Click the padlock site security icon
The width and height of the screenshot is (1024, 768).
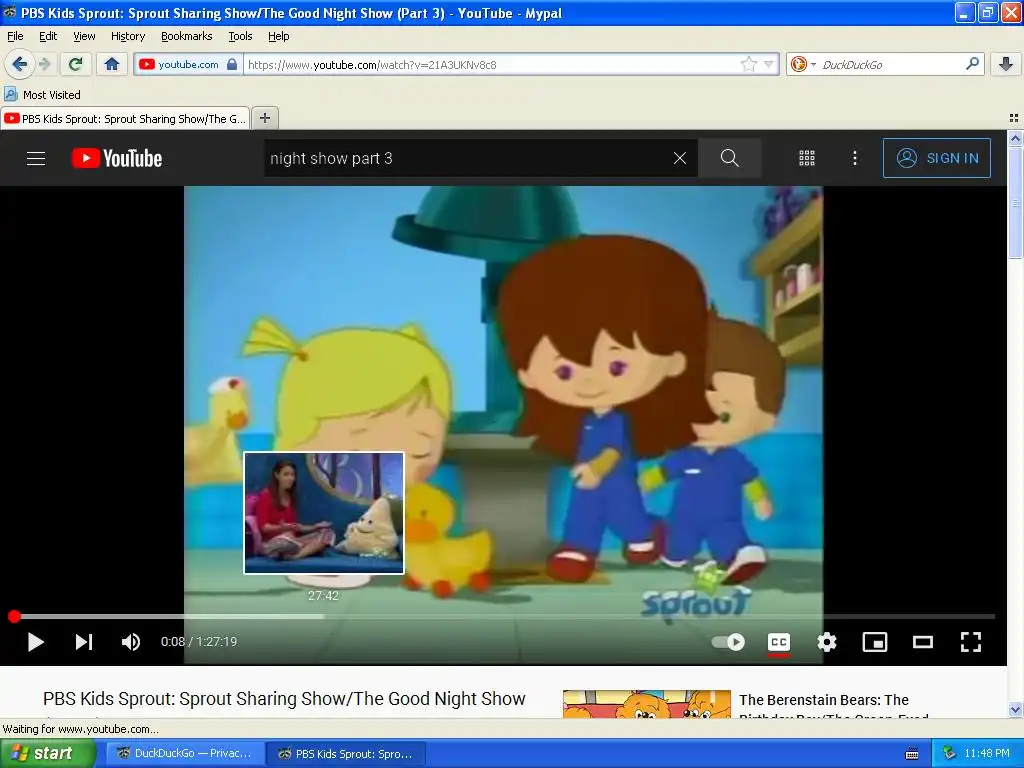click(231, 64)
